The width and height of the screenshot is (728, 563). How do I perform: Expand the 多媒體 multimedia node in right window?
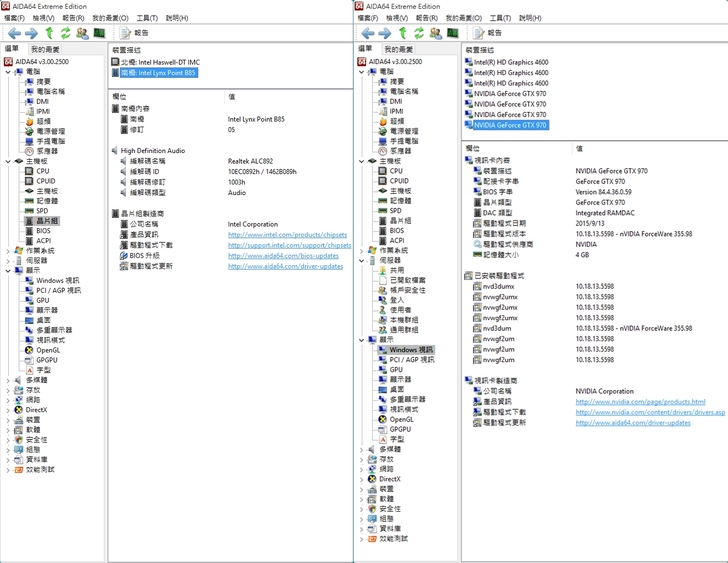point(361,449)
